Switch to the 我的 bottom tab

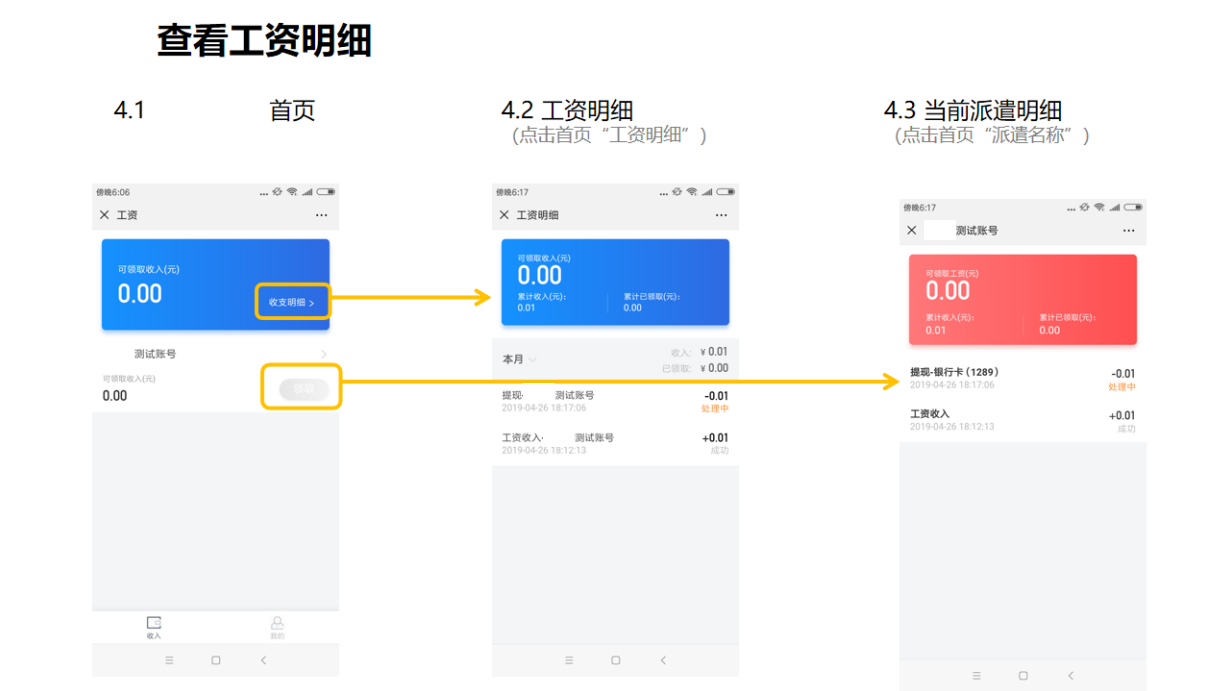coord(277,627)
